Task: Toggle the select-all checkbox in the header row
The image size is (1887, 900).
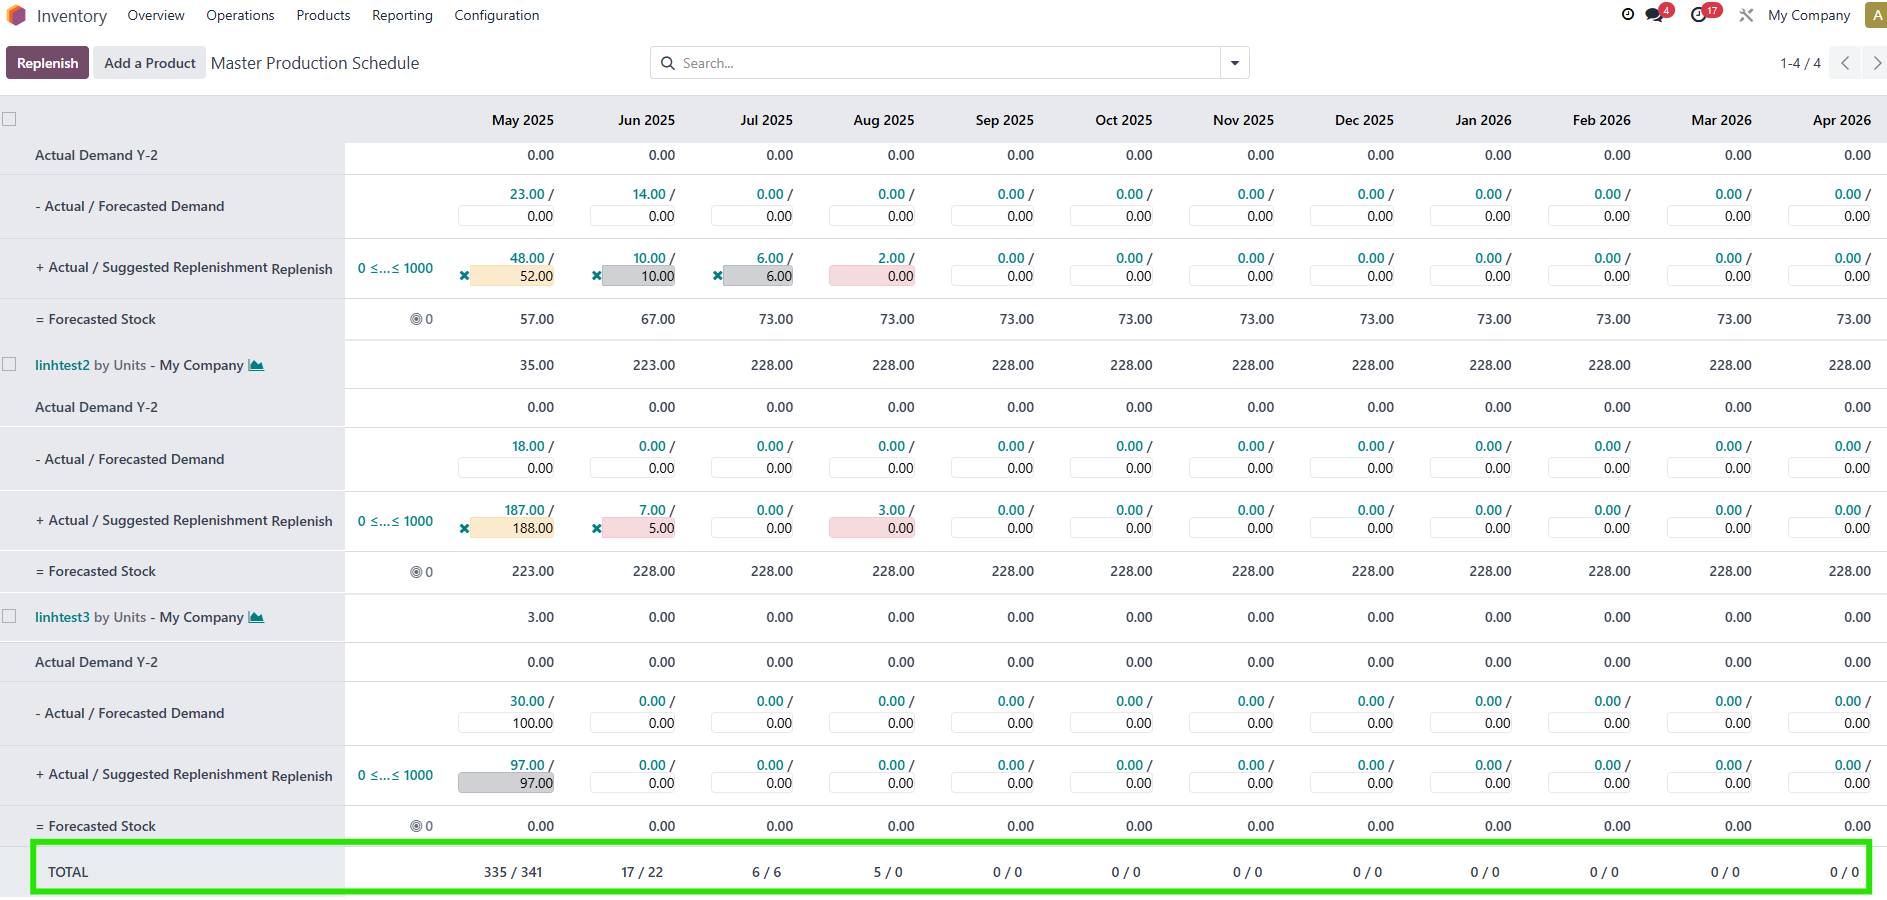Action: point(10,119)
